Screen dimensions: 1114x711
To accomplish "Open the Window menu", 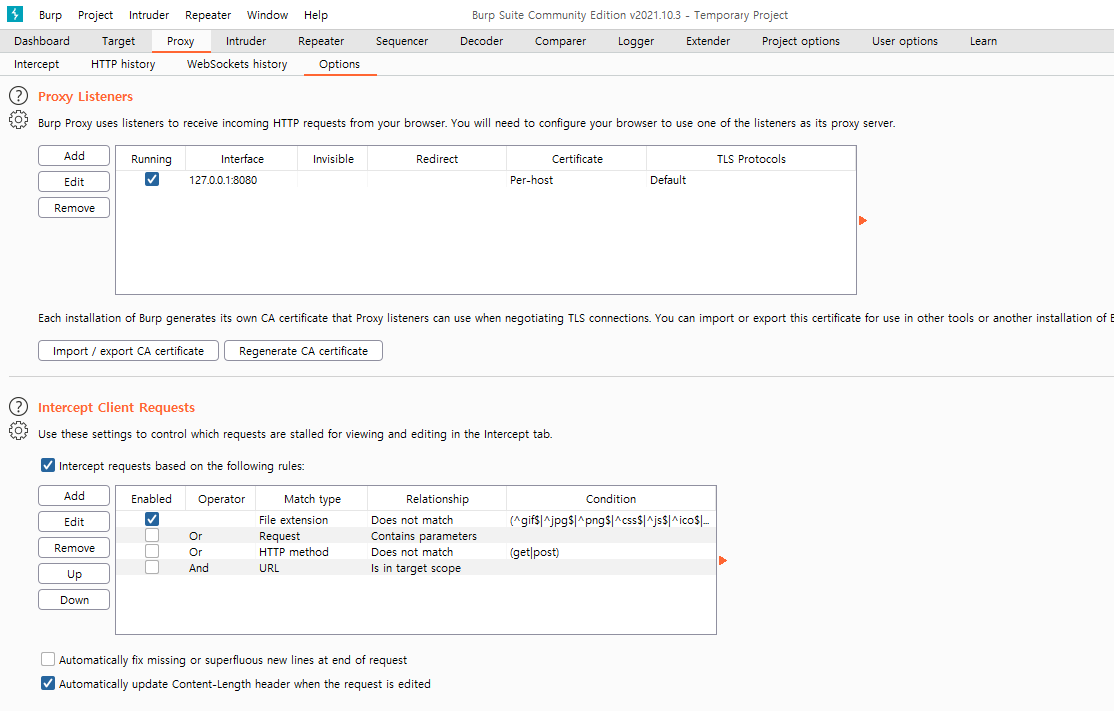I will point(267,15).
